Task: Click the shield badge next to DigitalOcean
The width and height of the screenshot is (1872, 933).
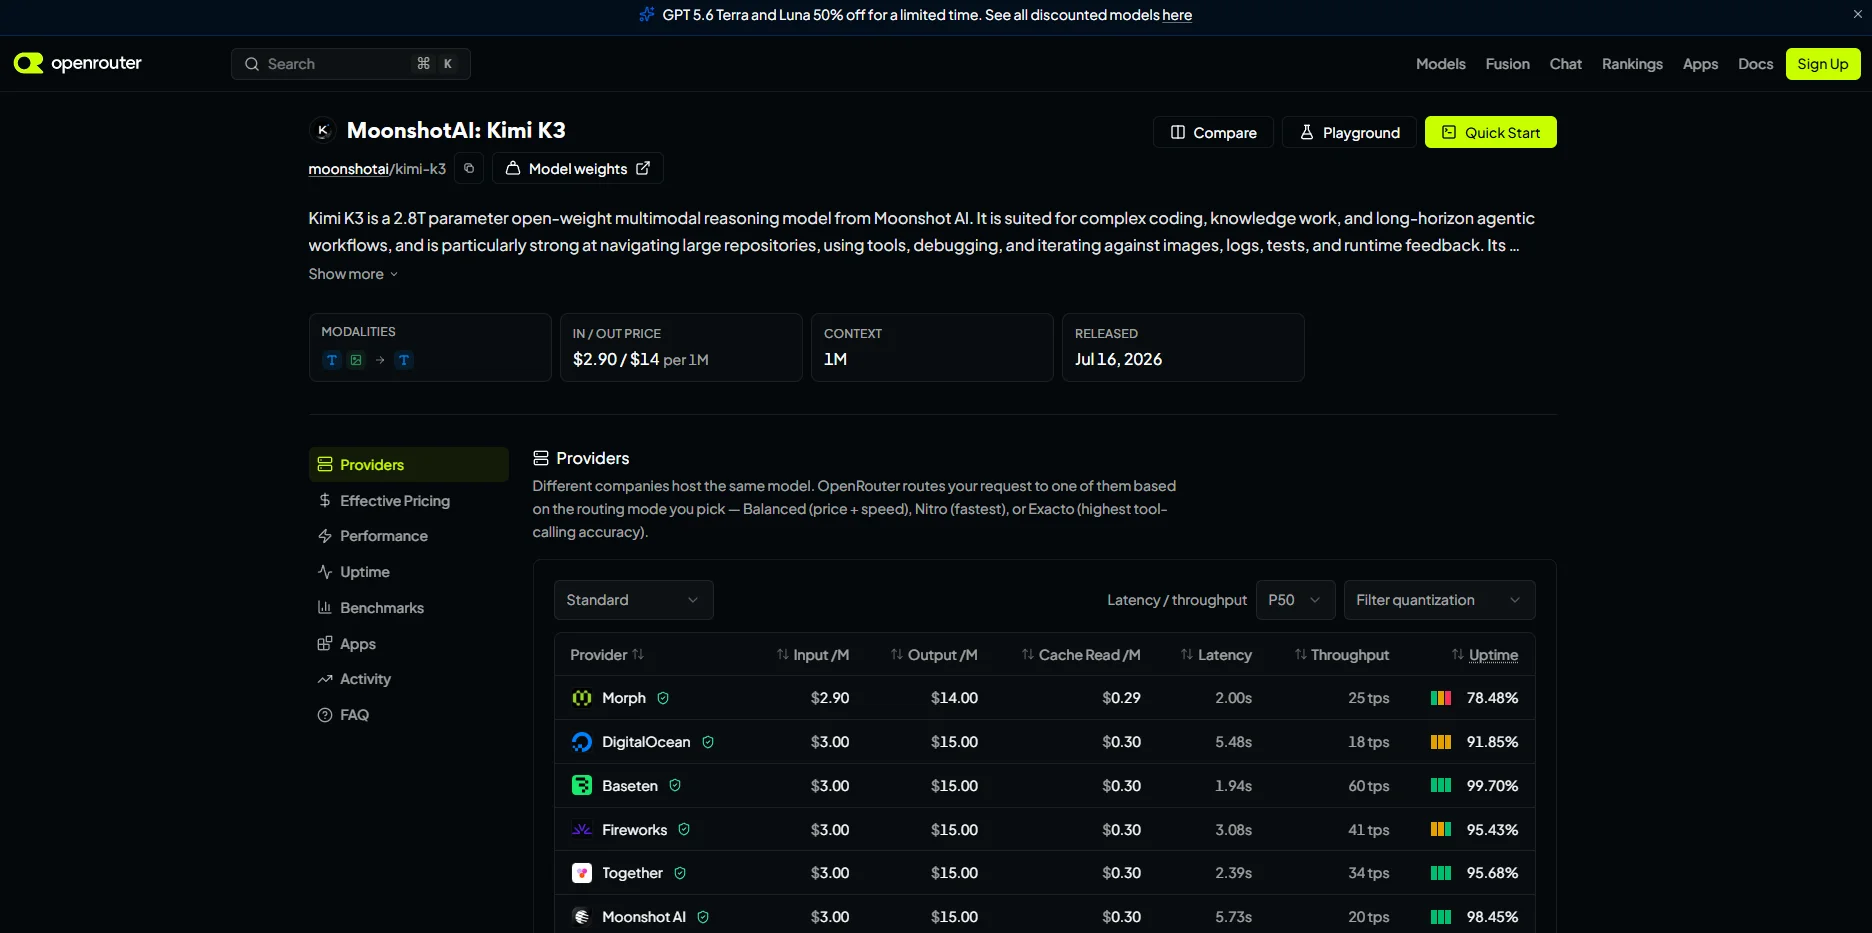Action: pos(708,742)
